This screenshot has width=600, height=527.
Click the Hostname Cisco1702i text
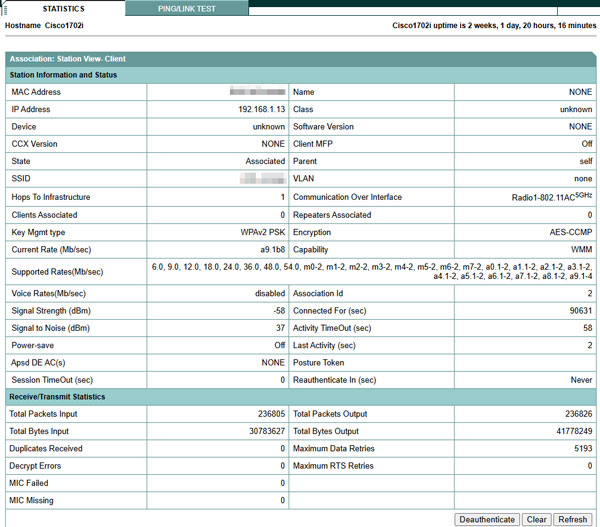click(52, 25)
